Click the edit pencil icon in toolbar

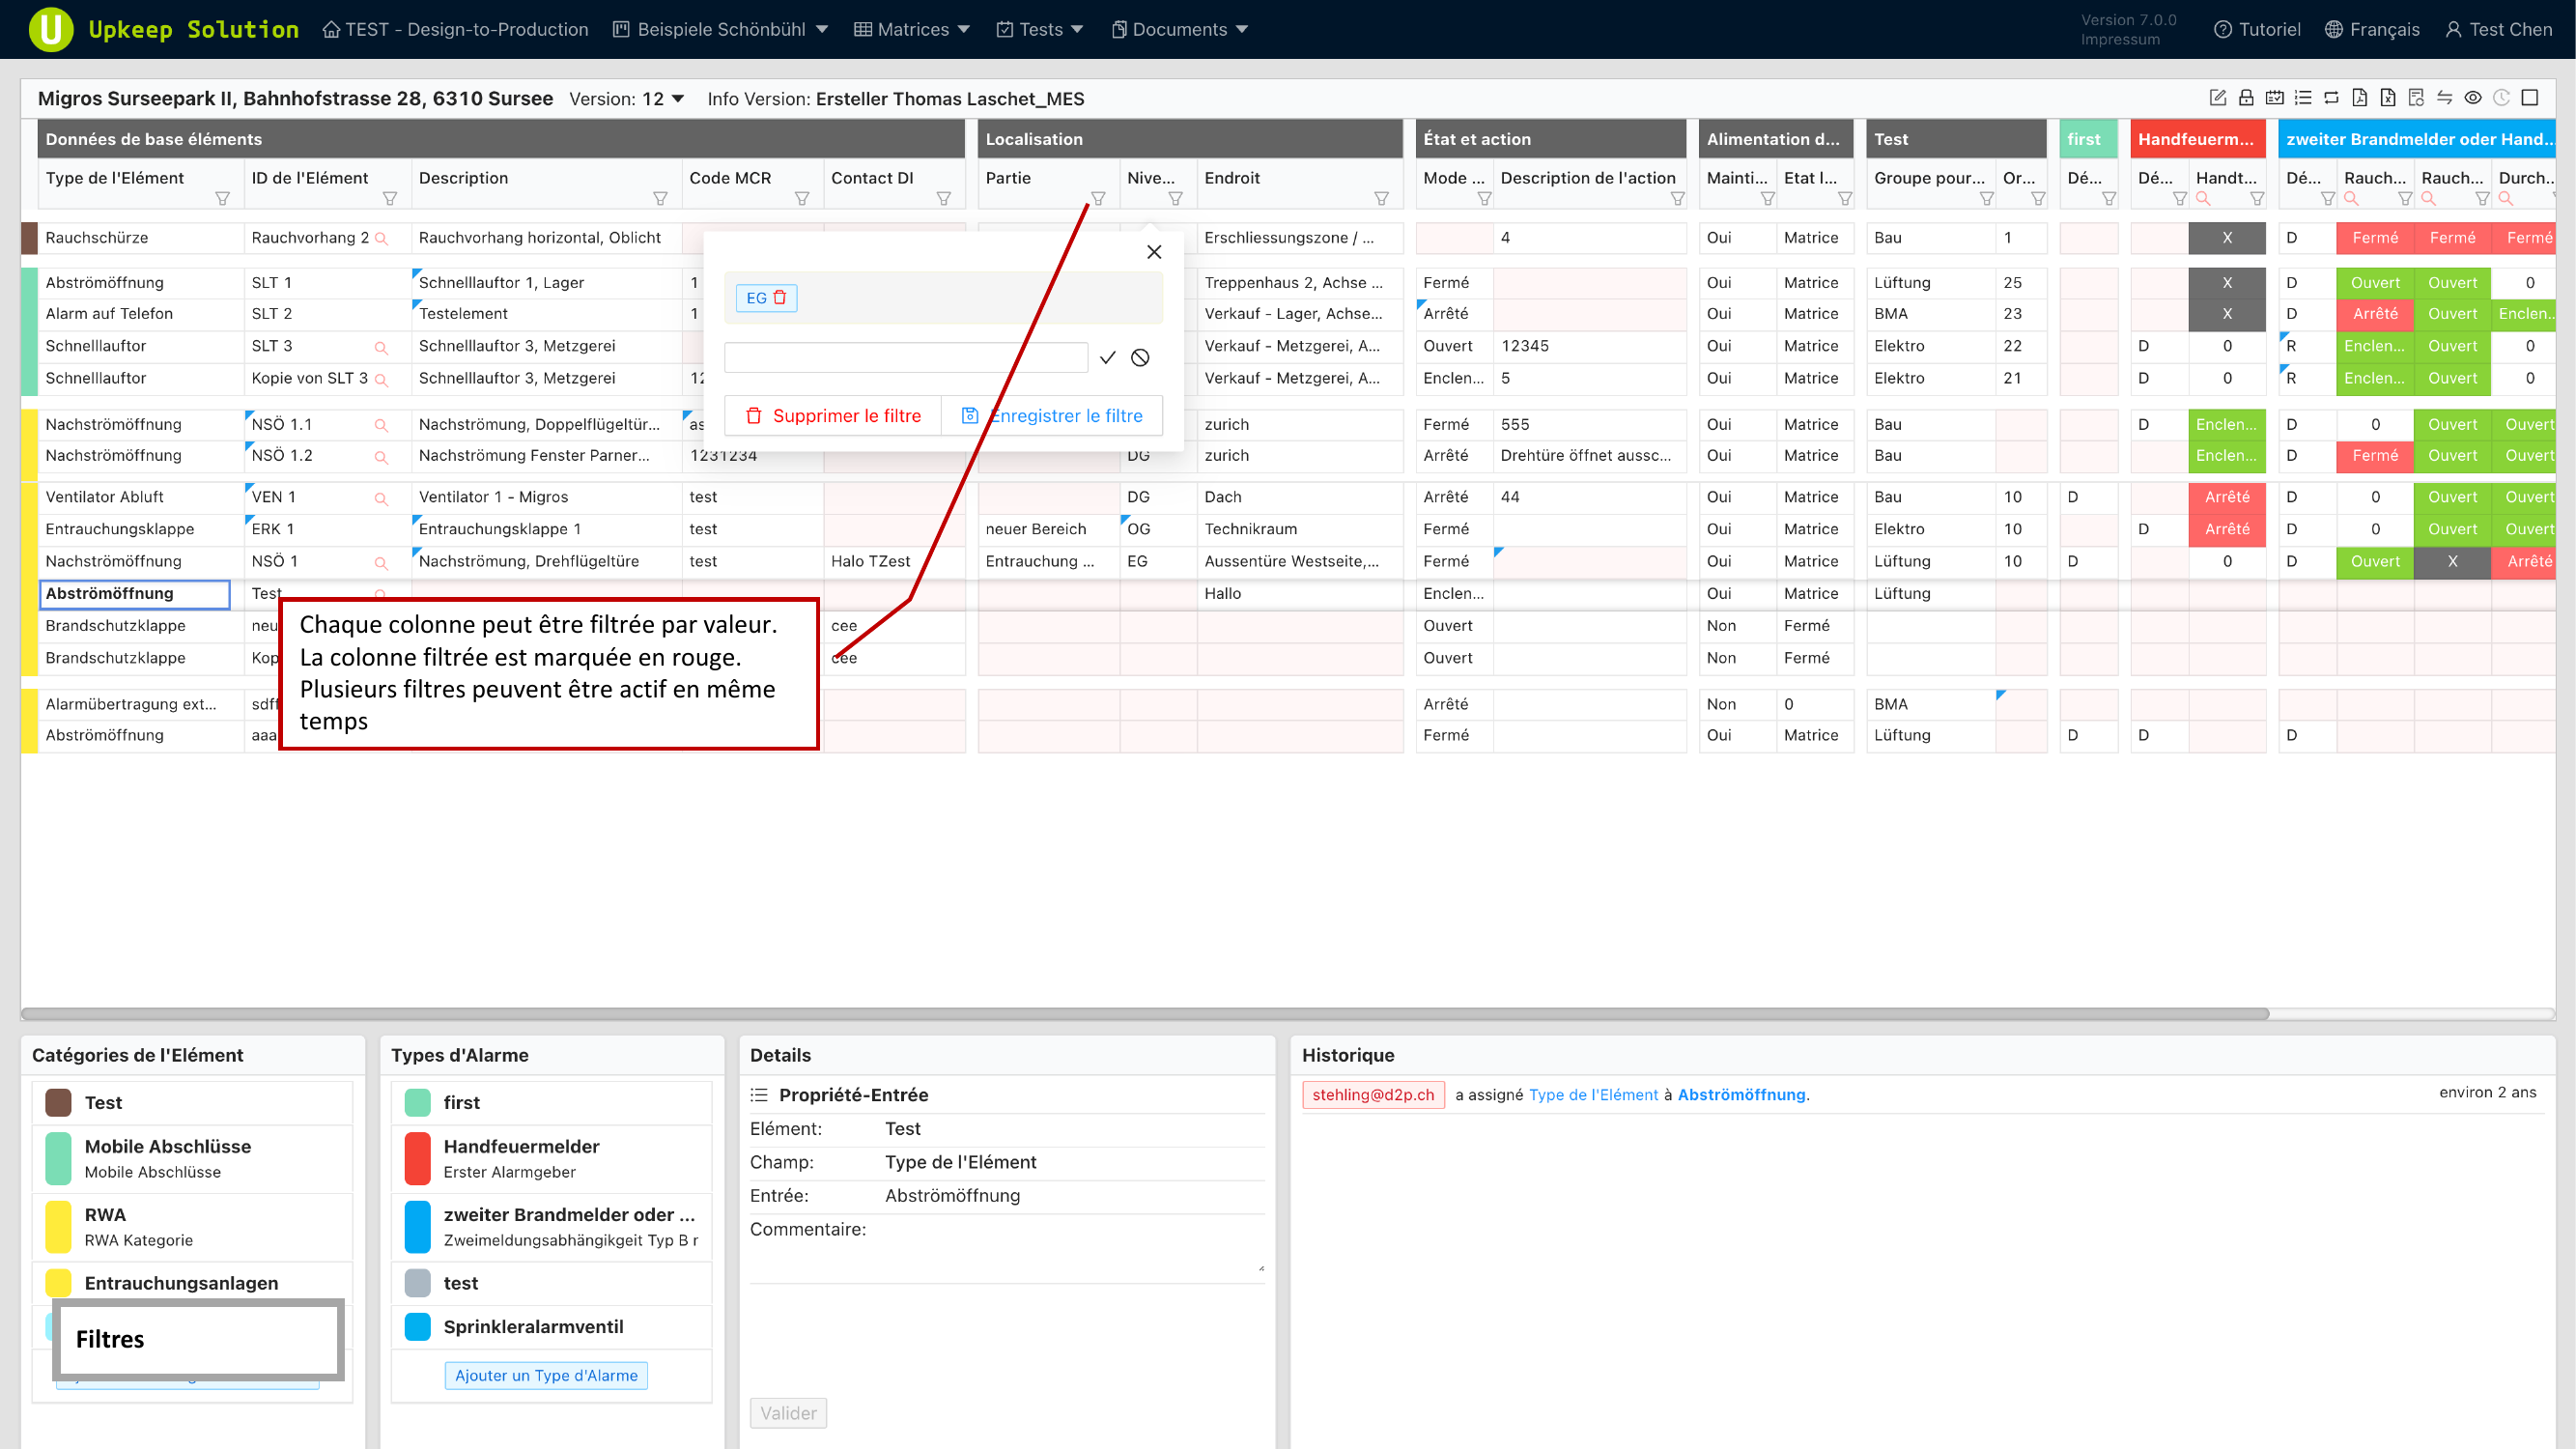coord(2217,97)
